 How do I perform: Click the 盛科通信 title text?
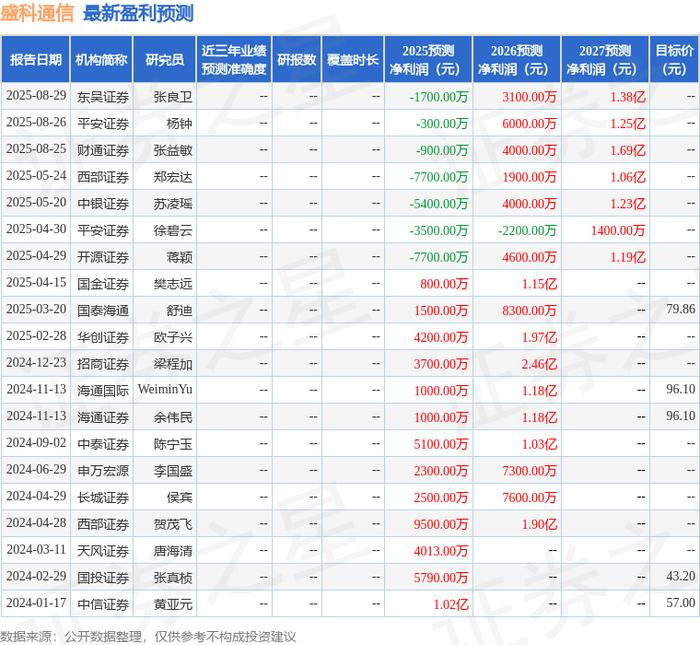[37, 13]
